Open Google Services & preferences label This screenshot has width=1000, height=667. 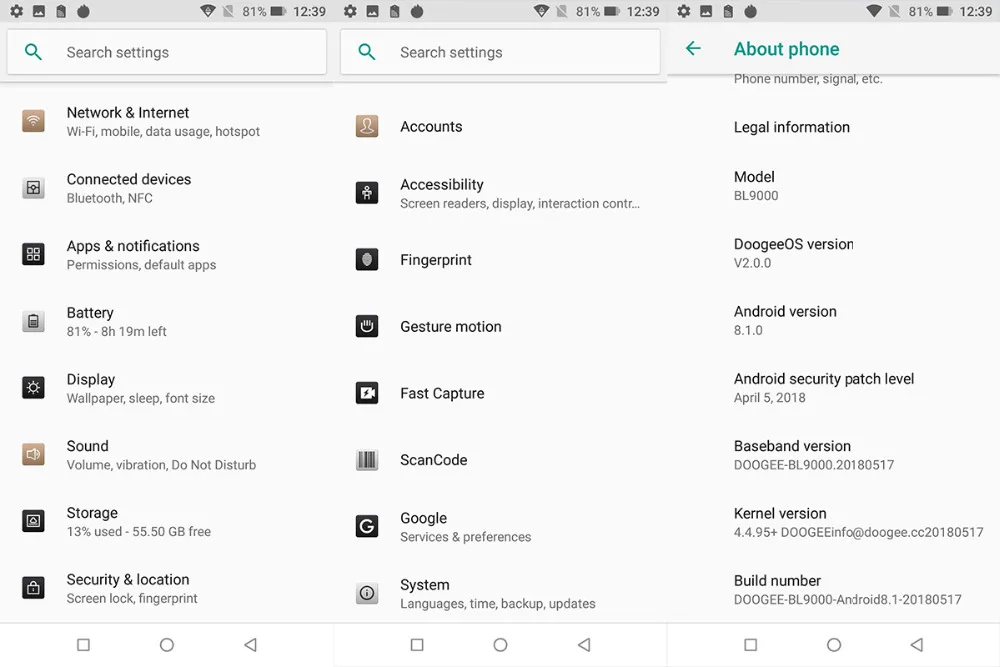(466, 527)
